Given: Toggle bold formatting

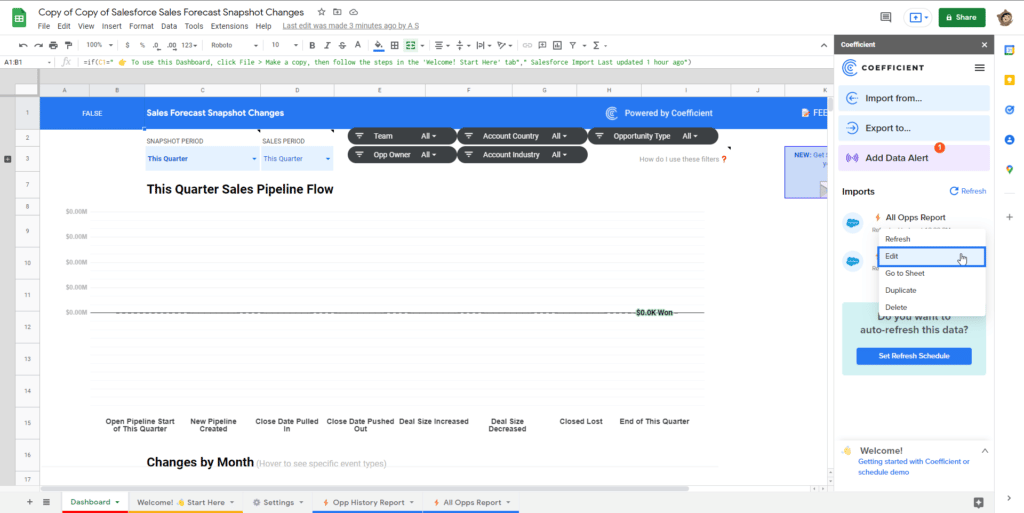Looking at the screenshot, I should point(312,45).
